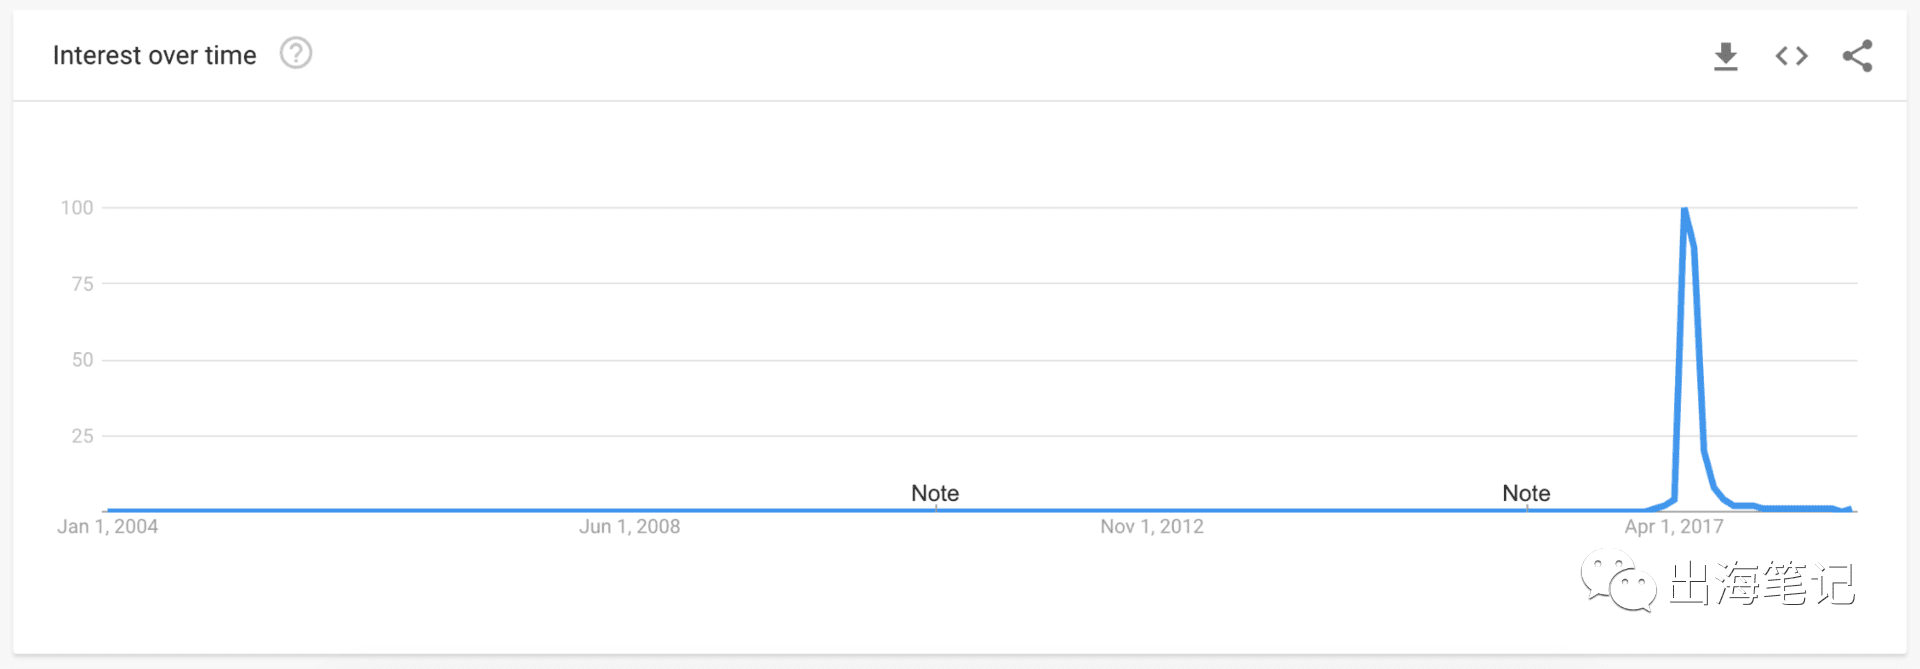Image resolution: width=1920 pixels, height=669 pixels.
Task: Click the peak of the blue spike
Action: [x=1685, y=208]
